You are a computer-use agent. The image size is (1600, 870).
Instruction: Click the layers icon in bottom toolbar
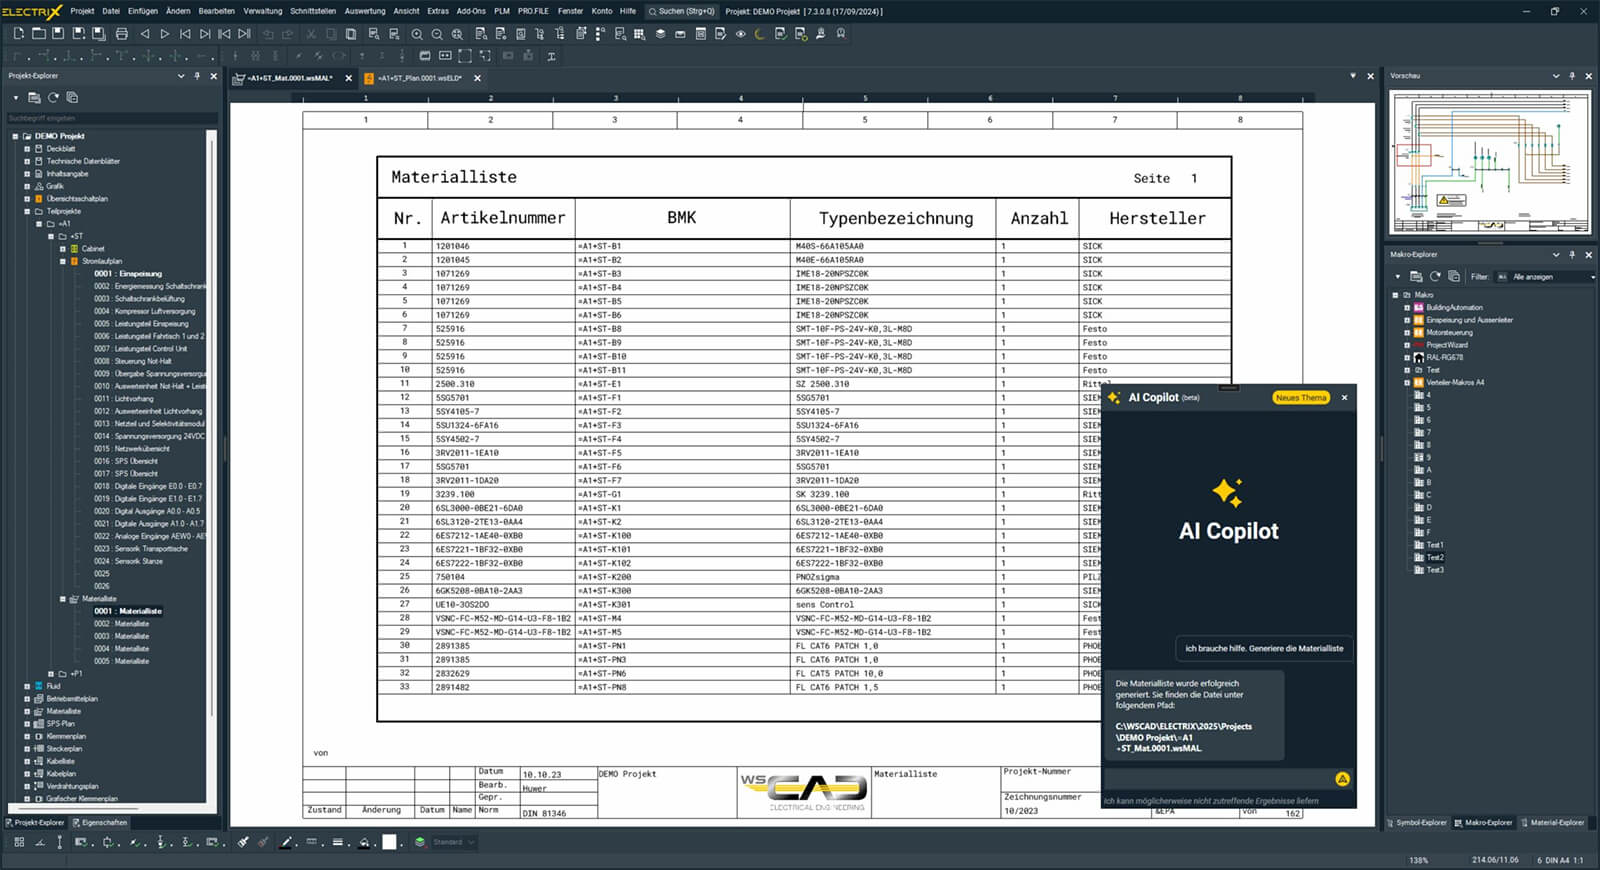pos(420,842)
